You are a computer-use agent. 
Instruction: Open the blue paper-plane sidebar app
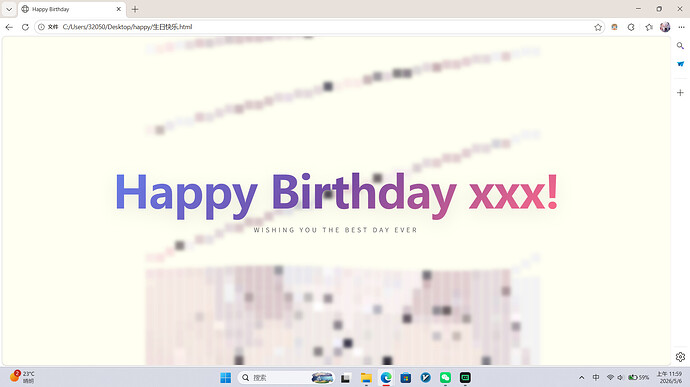[680, 64]
